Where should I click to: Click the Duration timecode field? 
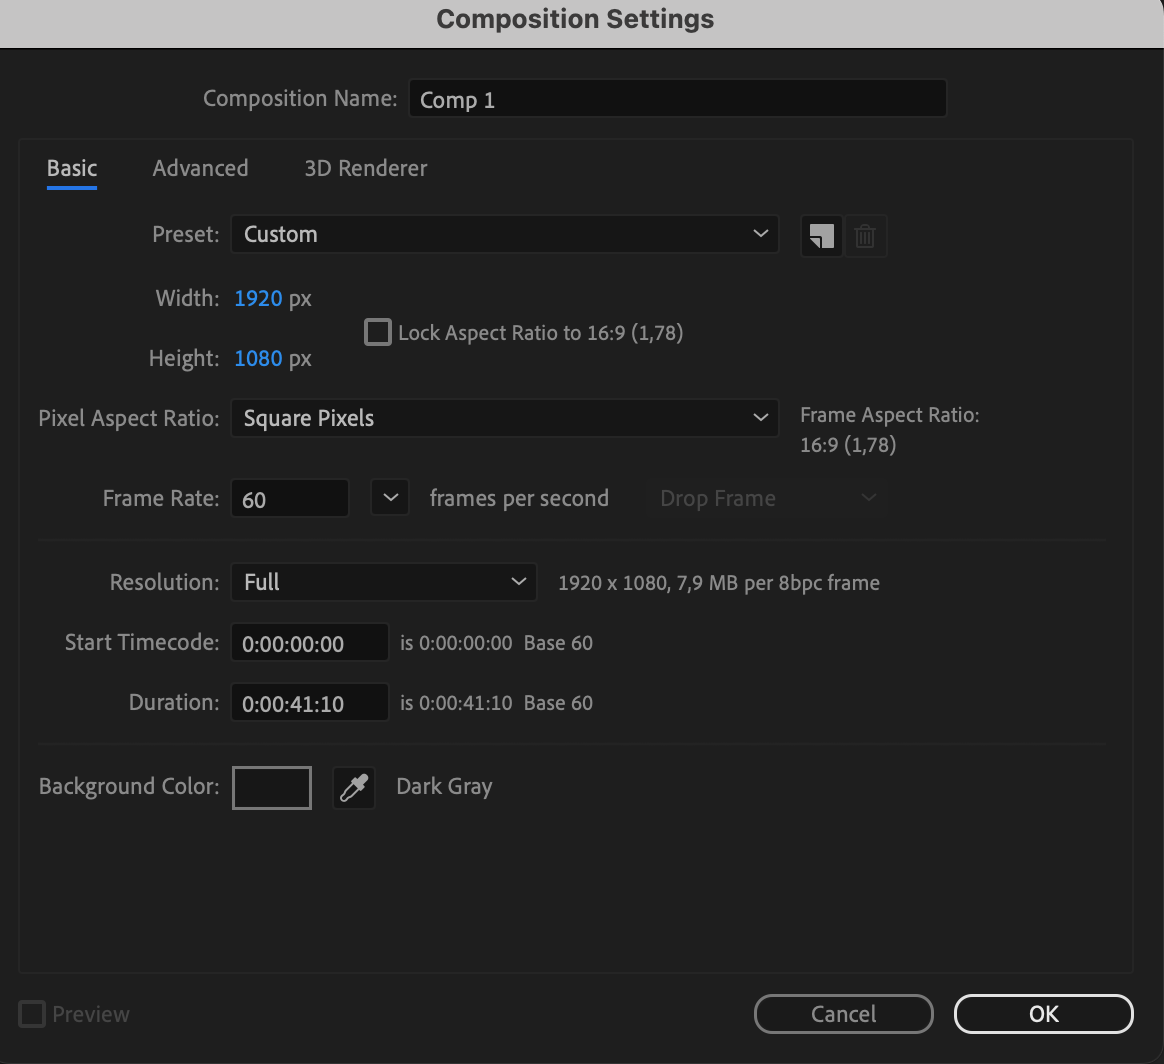click(x=309, y=703)
